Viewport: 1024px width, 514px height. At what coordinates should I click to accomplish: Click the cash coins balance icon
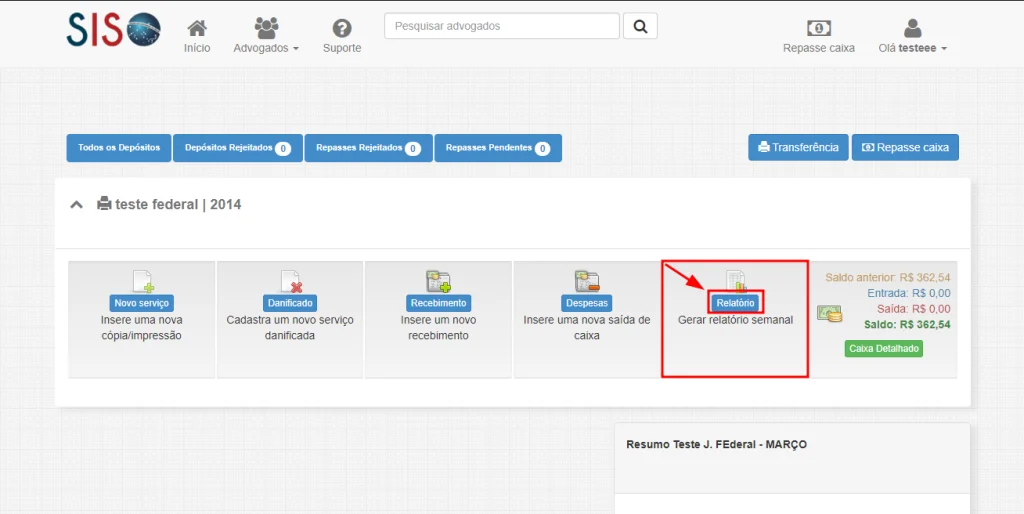[829, 313]
